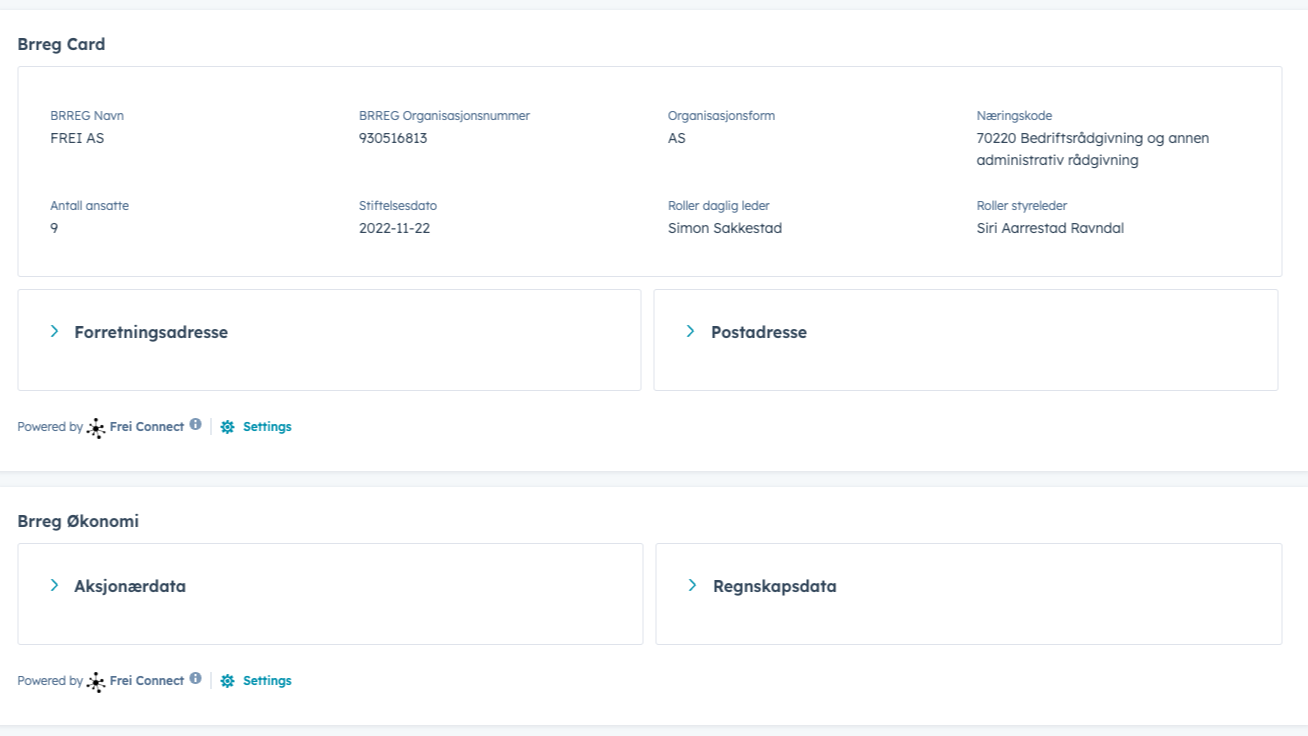Click the Frei Connect text in Brreg Card footer
The height and width of the screenshot is (736, 1308).
click(146, 427)
